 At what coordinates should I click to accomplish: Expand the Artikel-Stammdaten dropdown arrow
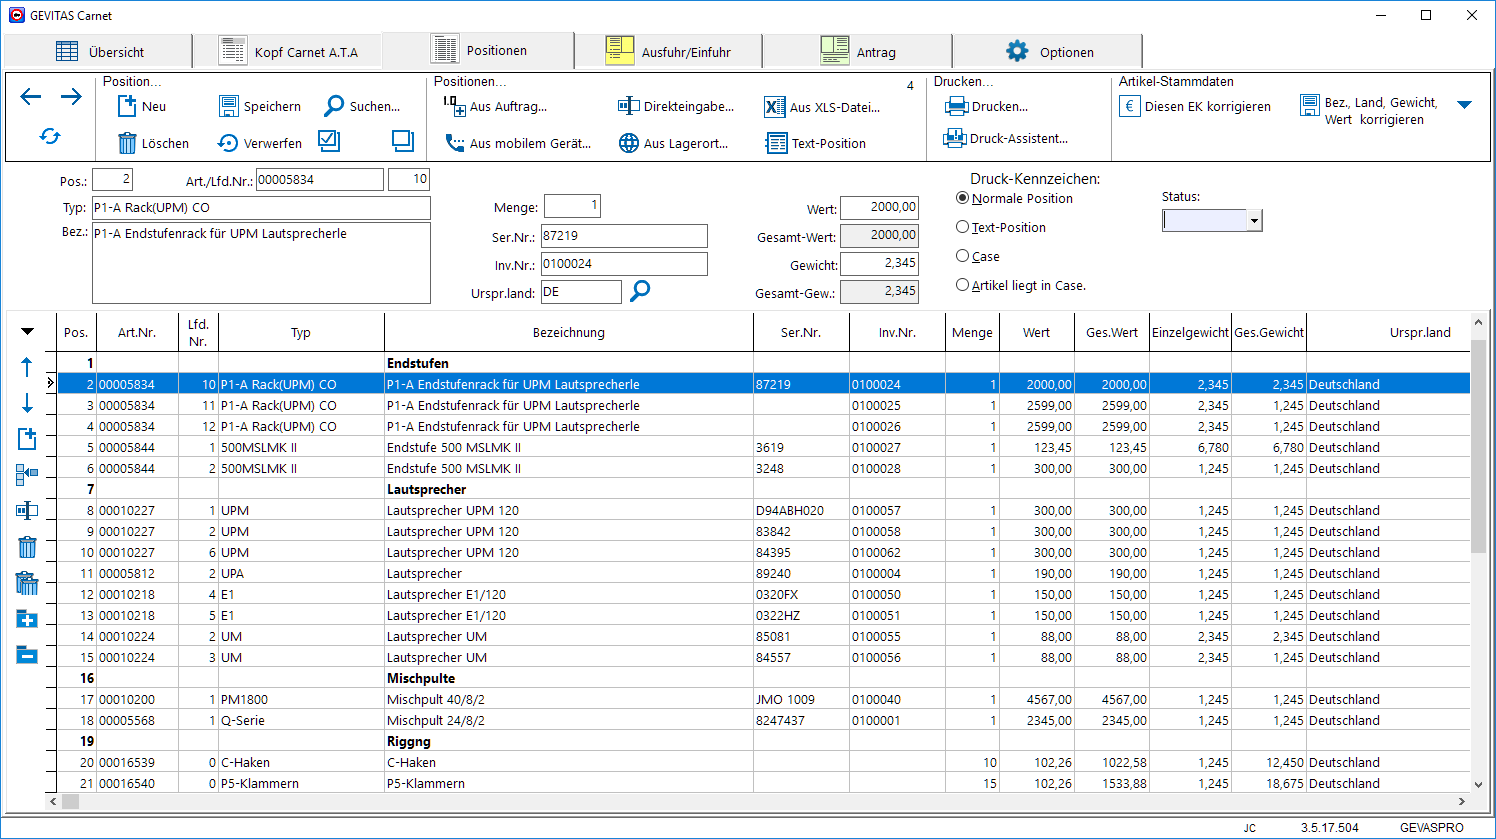click(x=1465, y=105)
